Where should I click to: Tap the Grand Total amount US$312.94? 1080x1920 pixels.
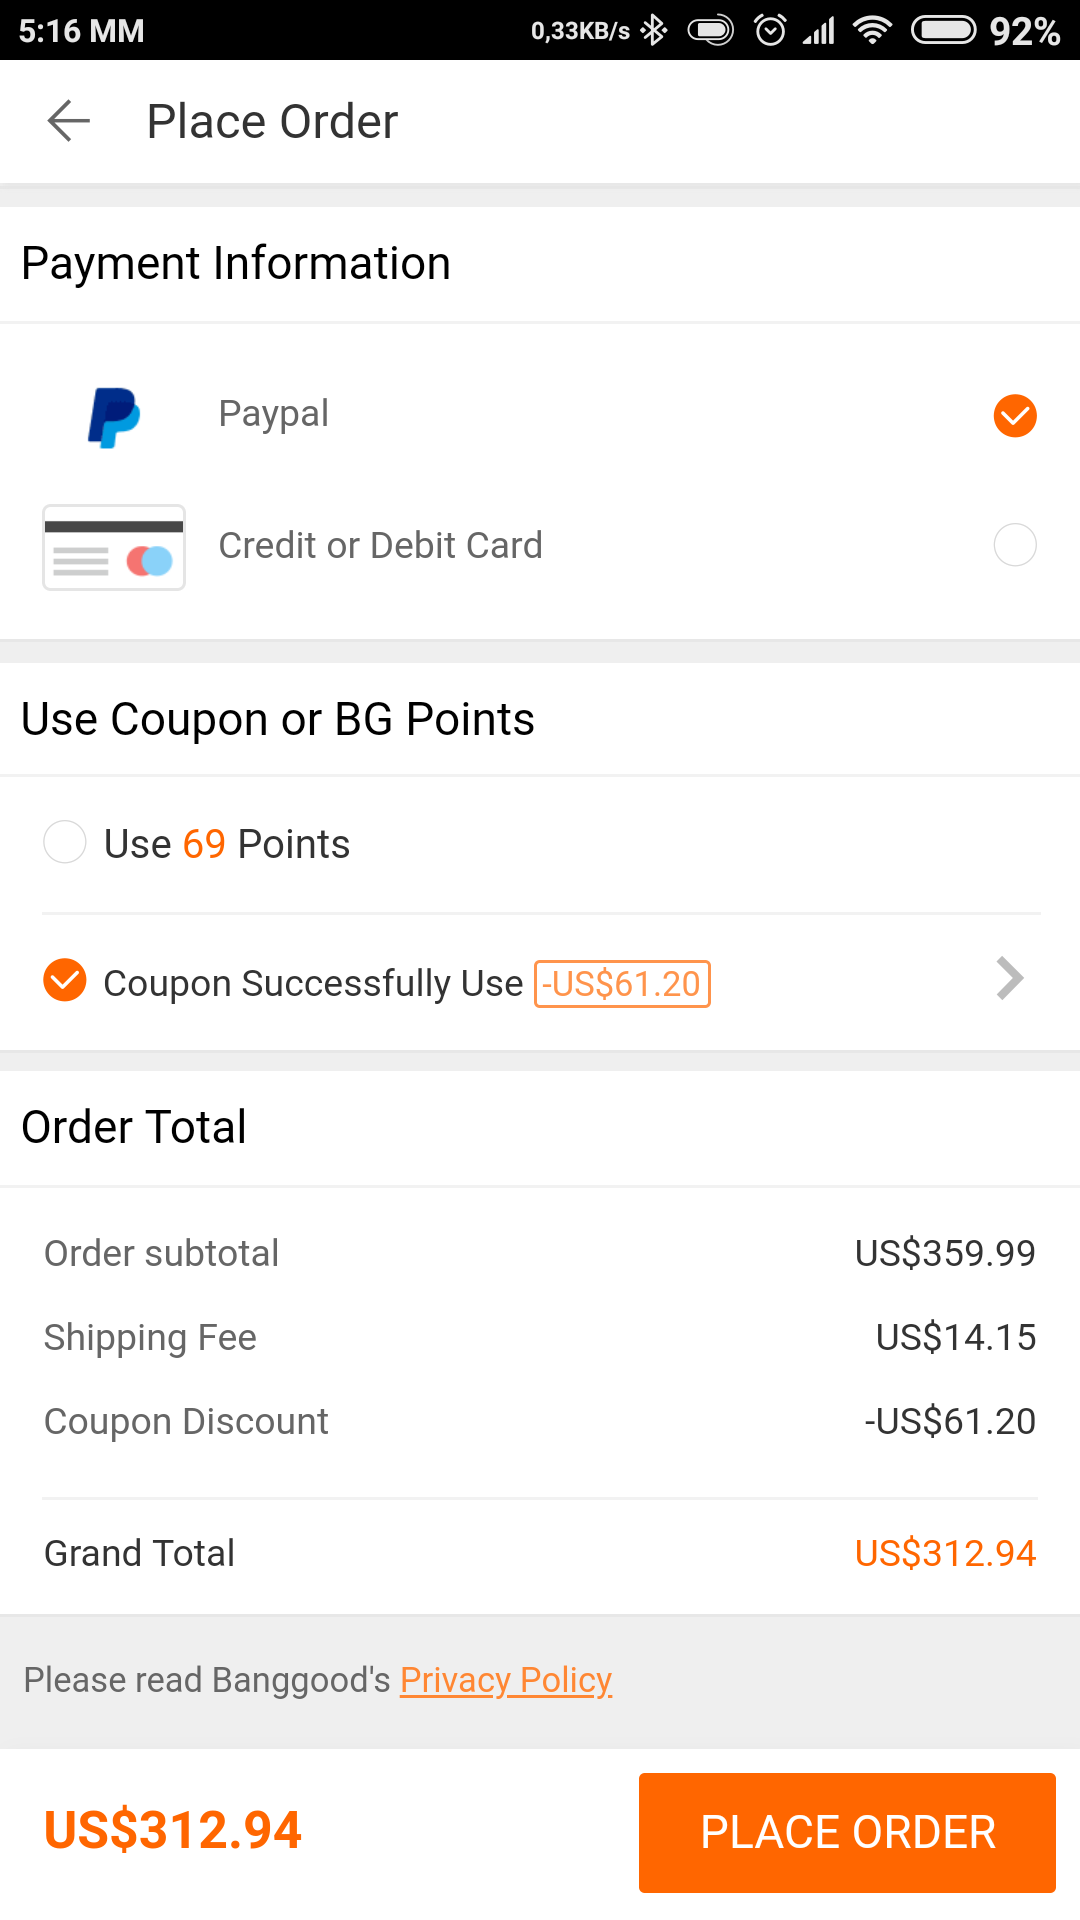[x=945, y=1553]
